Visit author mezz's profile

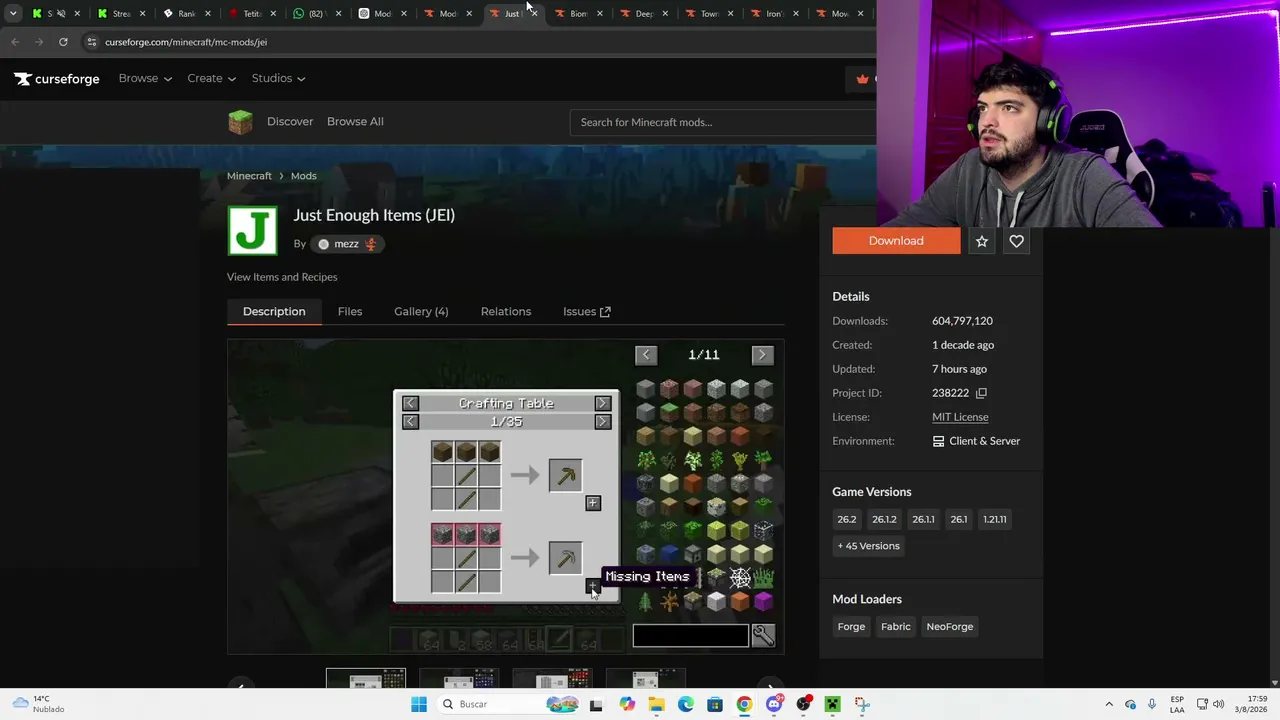point(346,244)
